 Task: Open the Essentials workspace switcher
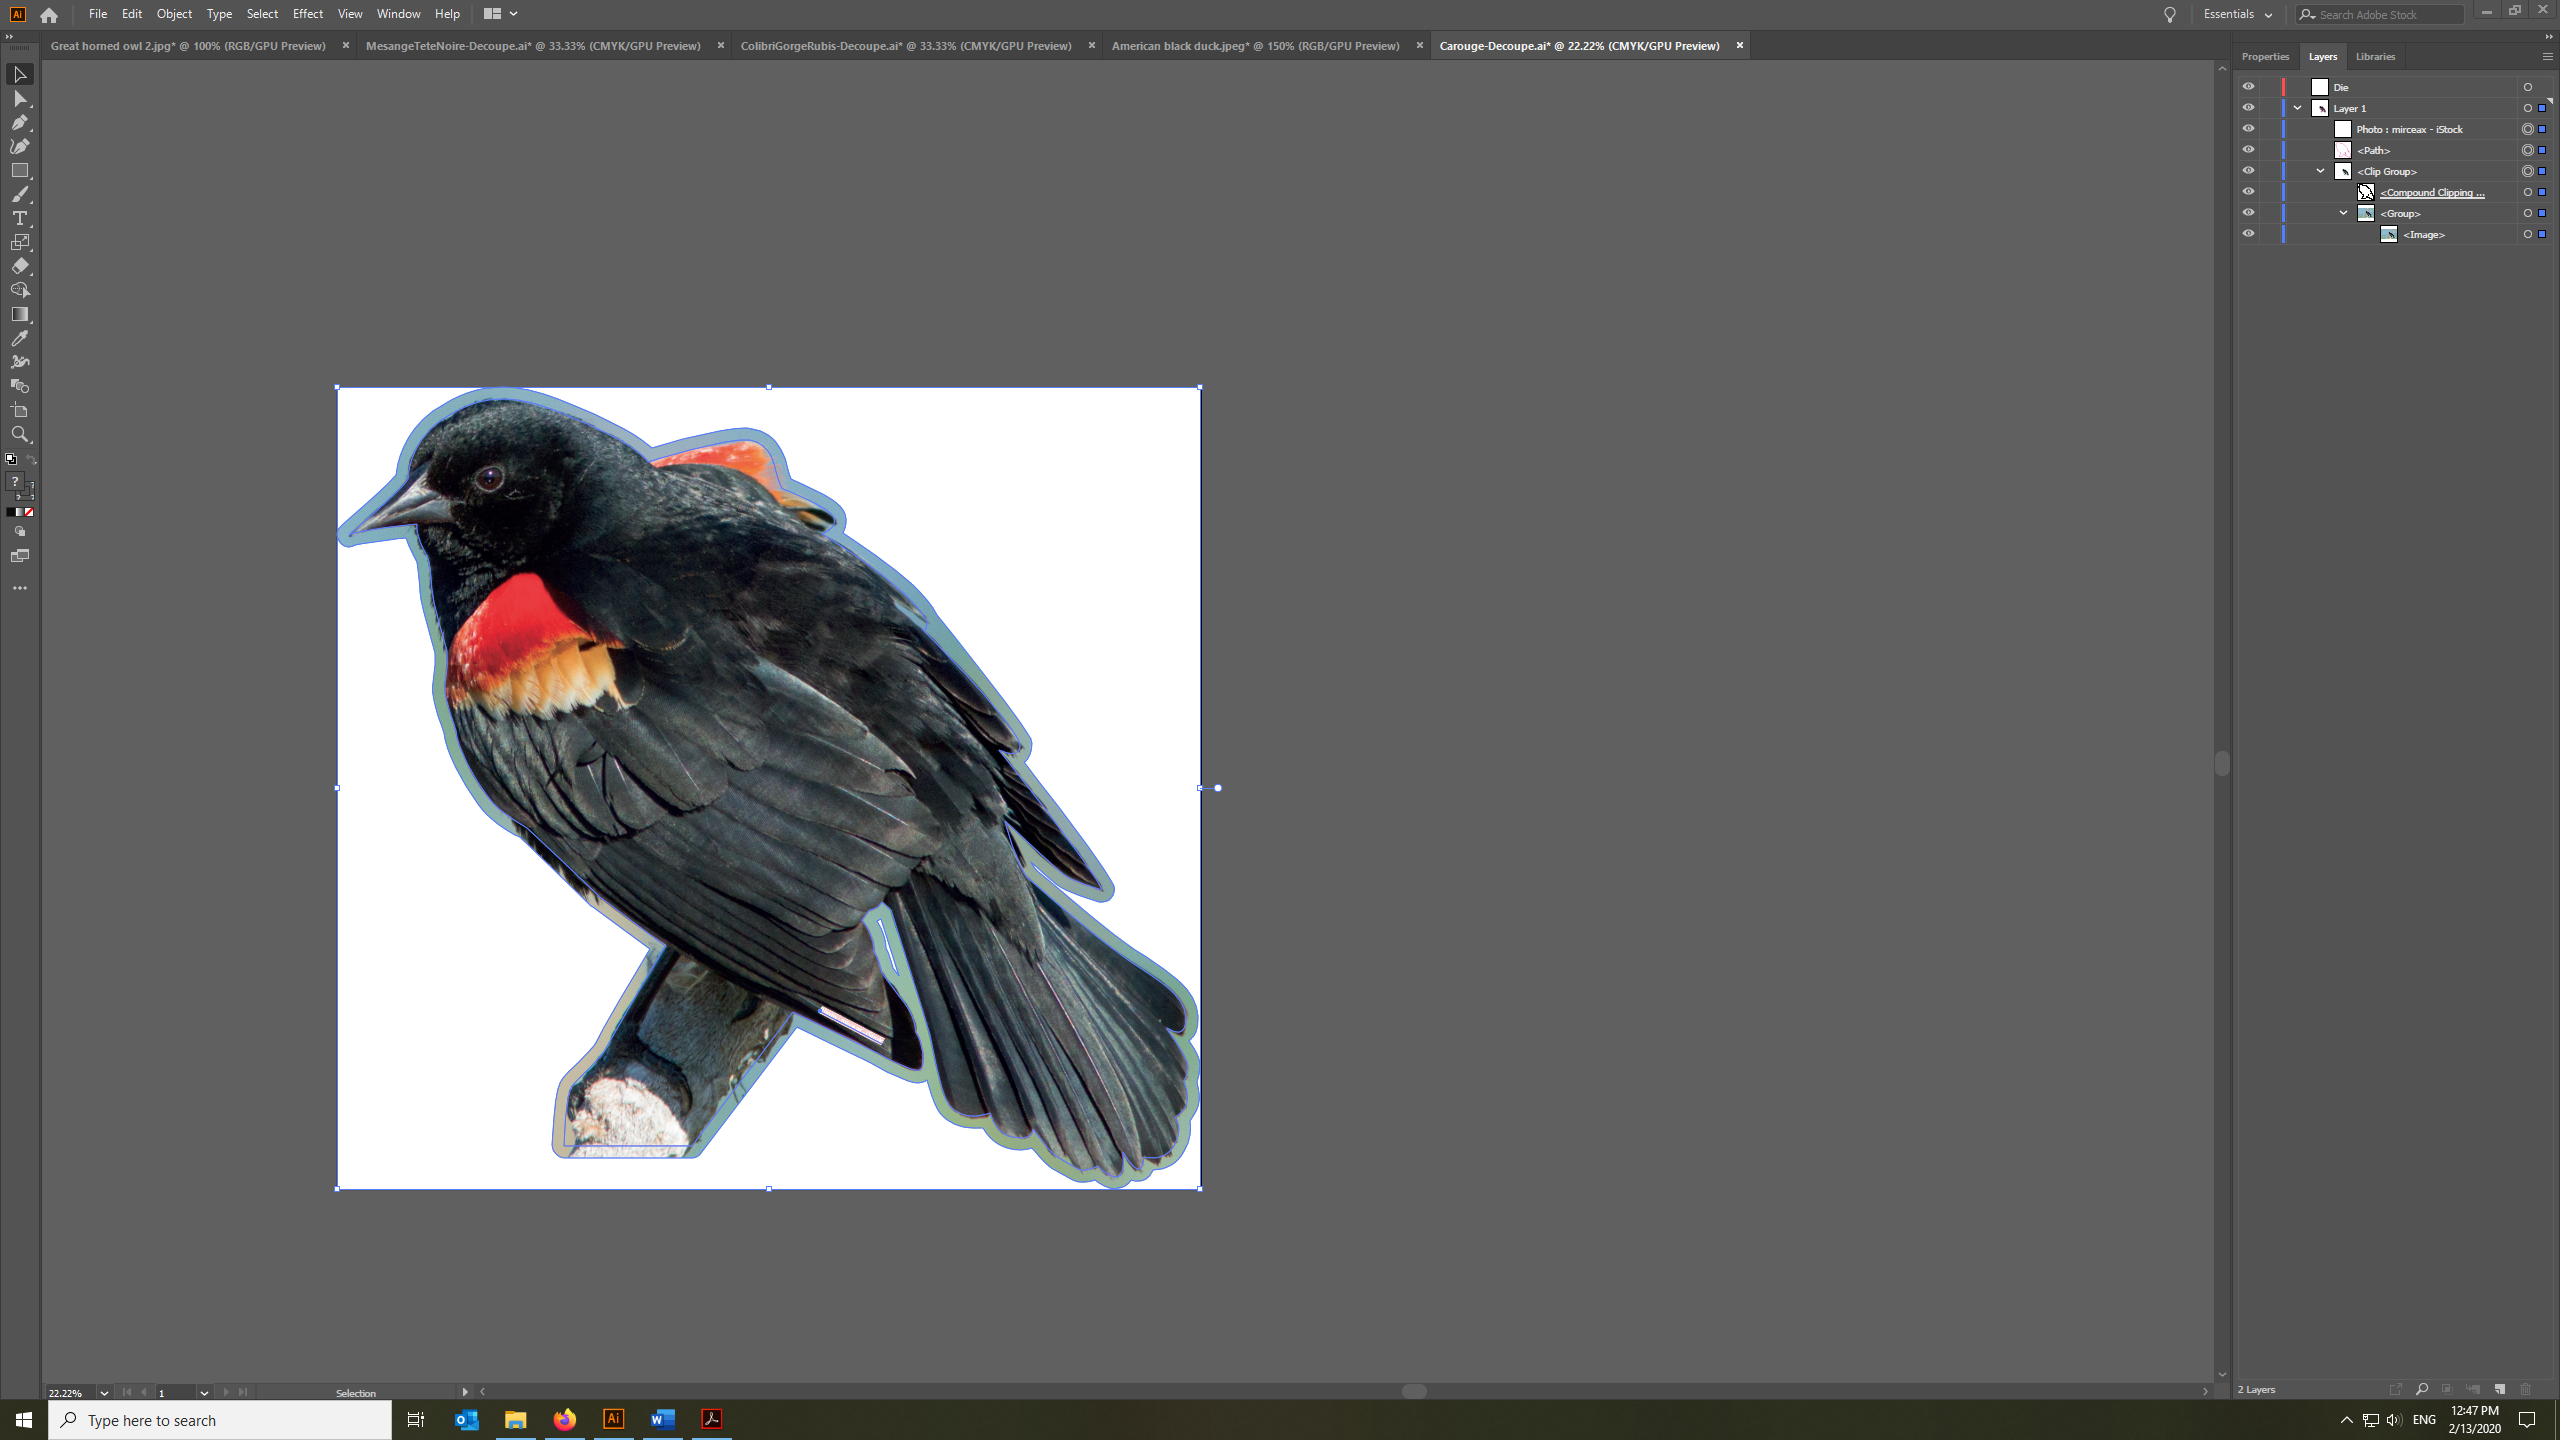[x=2237, y=14]
